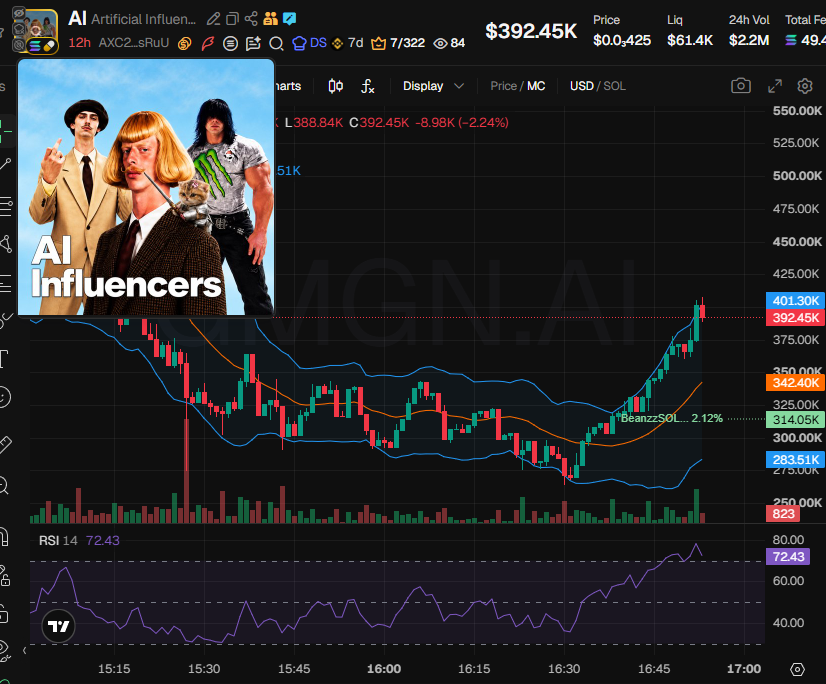Click the Price $0.0₃425 stat
The height and width of the screenshot is (684, 826).
pos(622,30)
